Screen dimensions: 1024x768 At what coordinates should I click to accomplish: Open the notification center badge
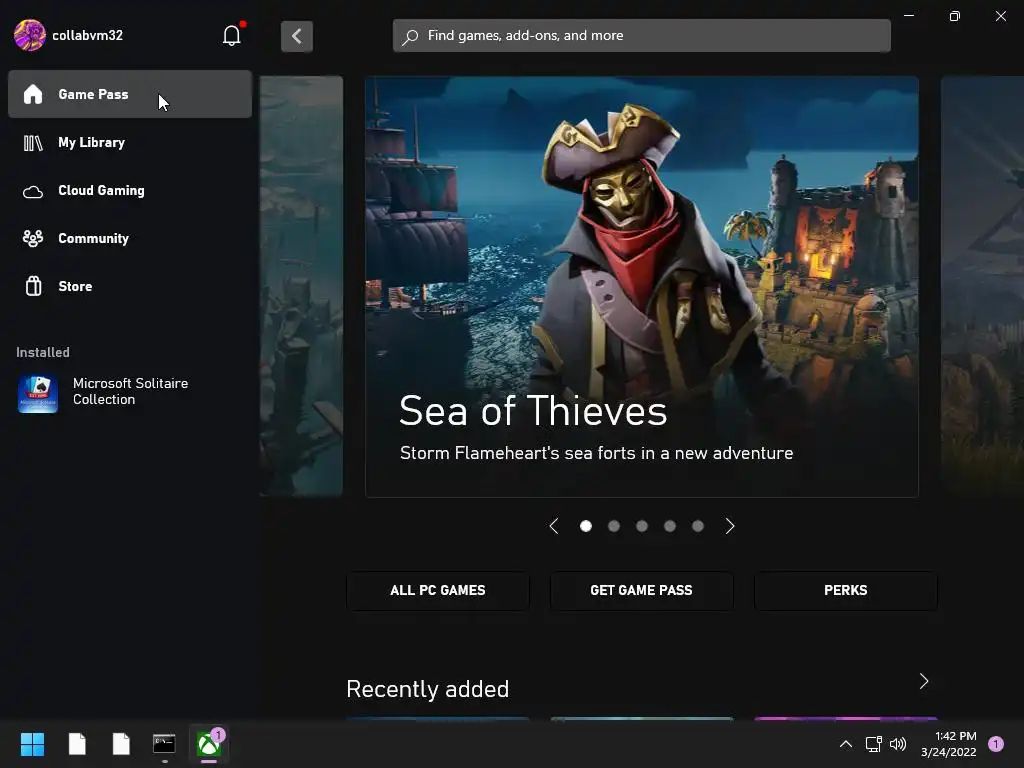pyautogui.click(x=996, y=744)
